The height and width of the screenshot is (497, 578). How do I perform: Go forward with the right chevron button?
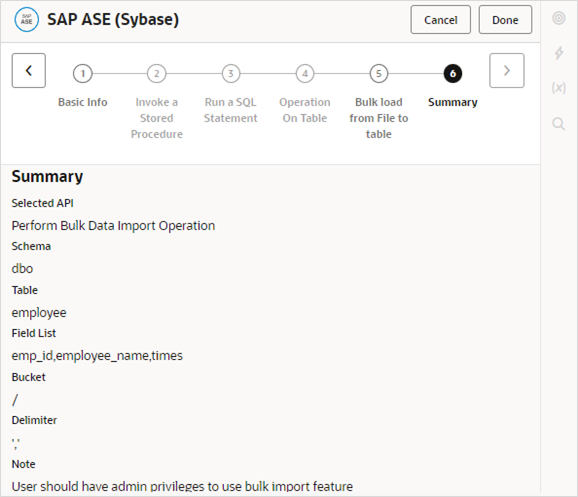pos(506,70)
